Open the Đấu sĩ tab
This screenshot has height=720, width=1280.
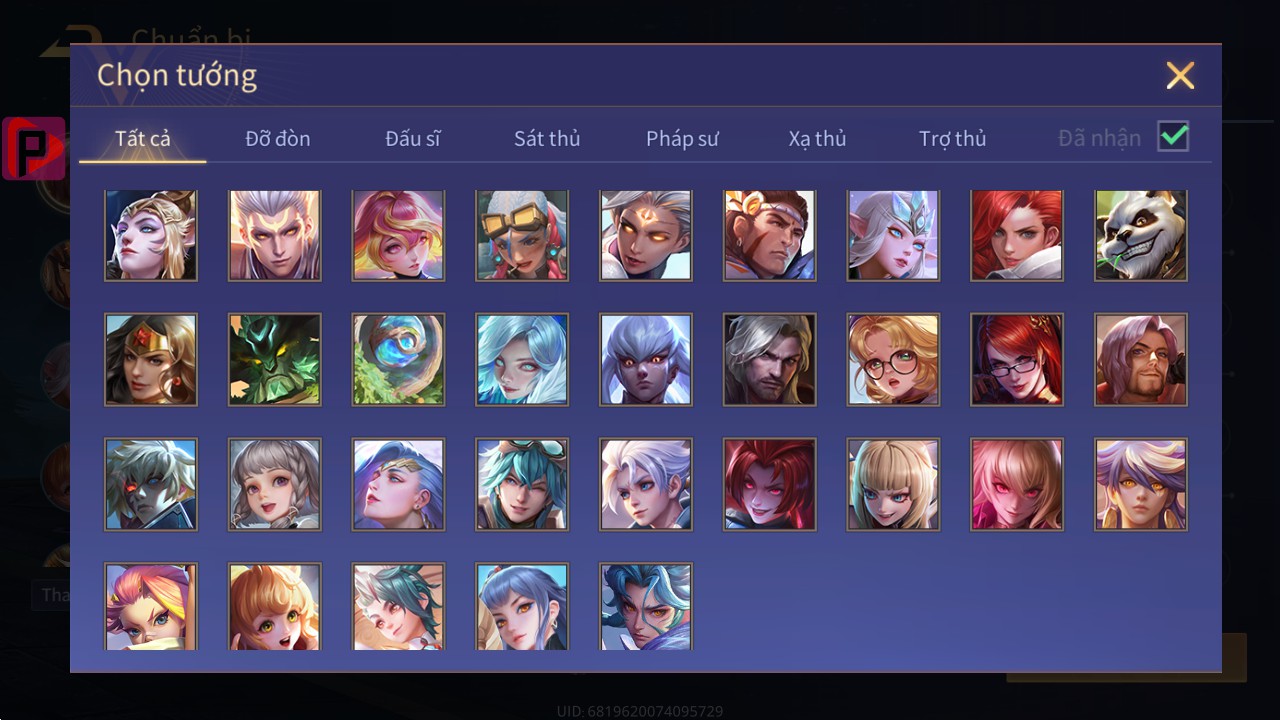(x=413, y=139)
